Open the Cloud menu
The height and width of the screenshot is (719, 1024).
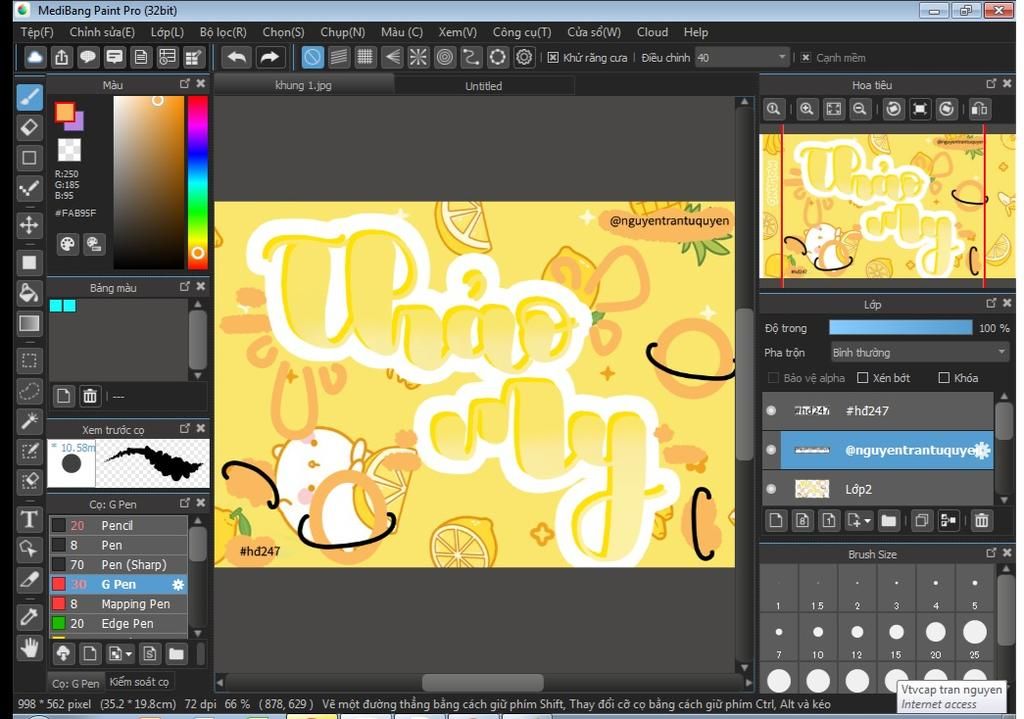click(x=652, y=32)
